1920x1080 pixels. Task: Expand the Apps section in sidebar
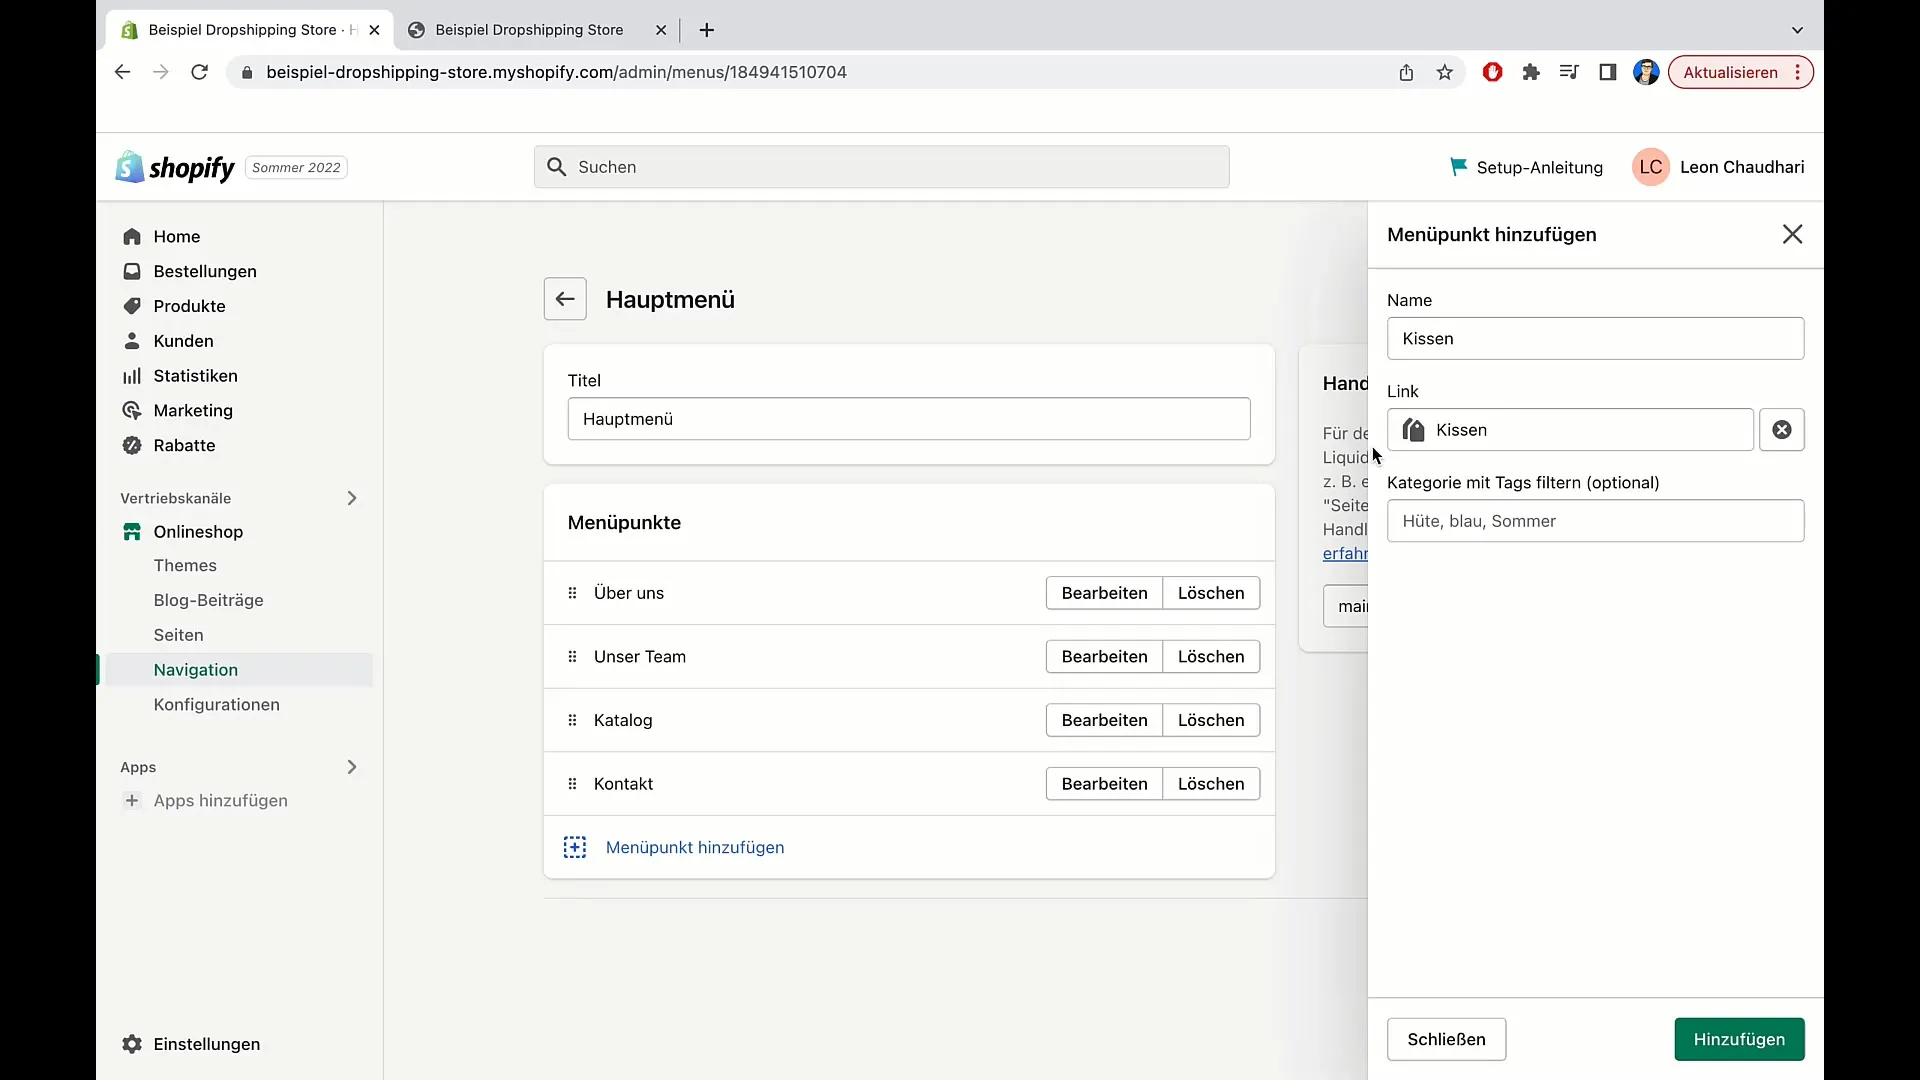pos(352,766)
